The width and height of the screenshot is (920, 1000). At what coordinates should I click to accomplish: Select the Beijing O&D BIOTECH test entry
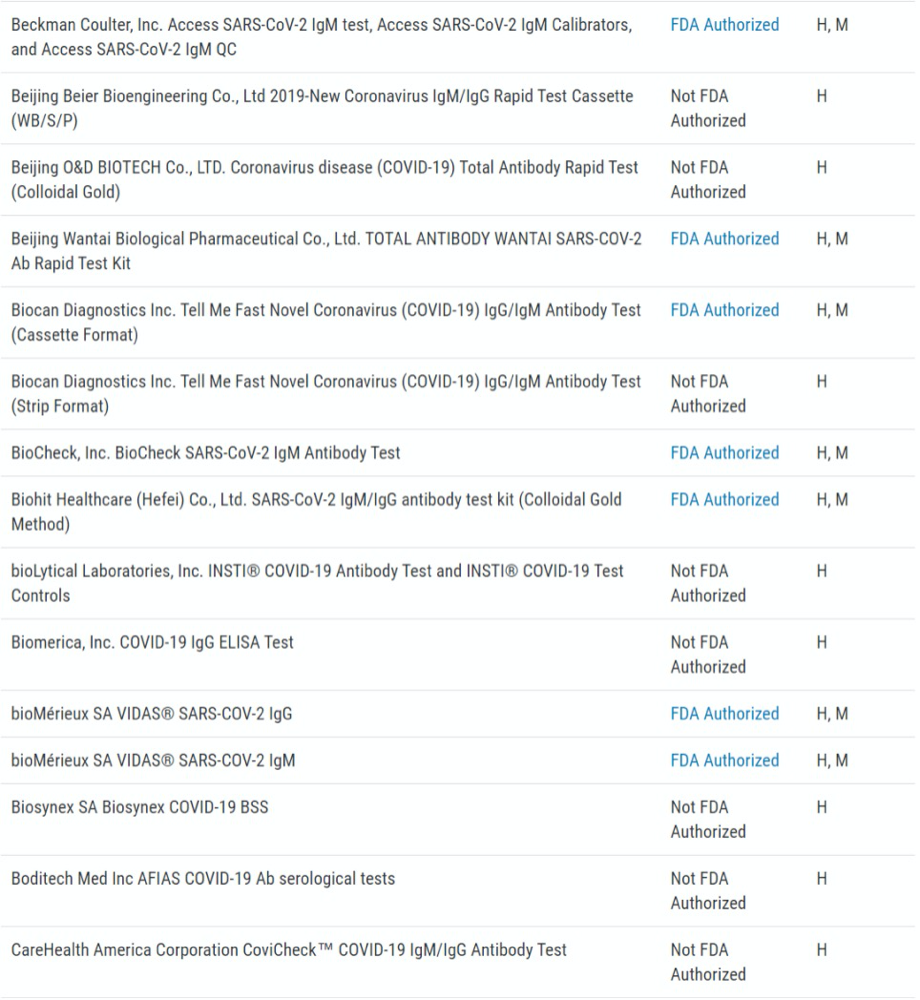[x=324, y=179]
